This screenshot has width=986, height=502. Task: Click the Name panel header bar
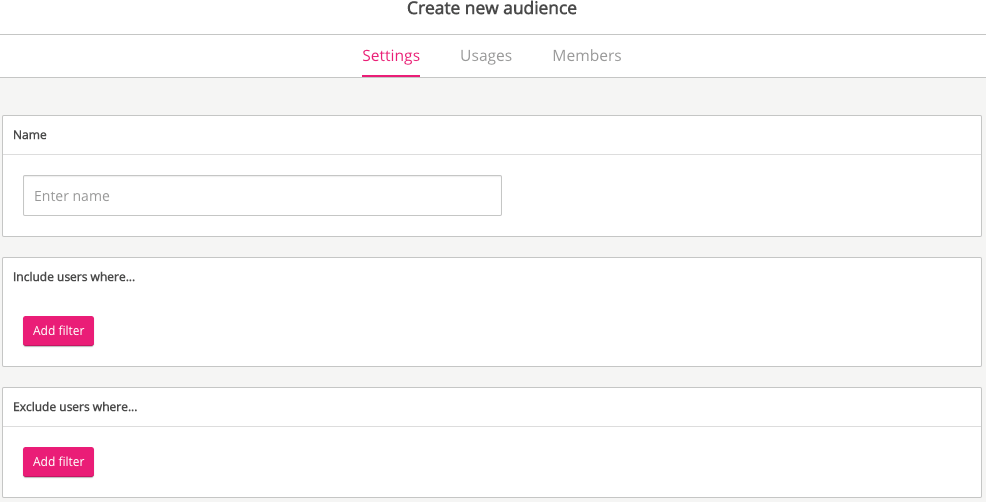500,135
